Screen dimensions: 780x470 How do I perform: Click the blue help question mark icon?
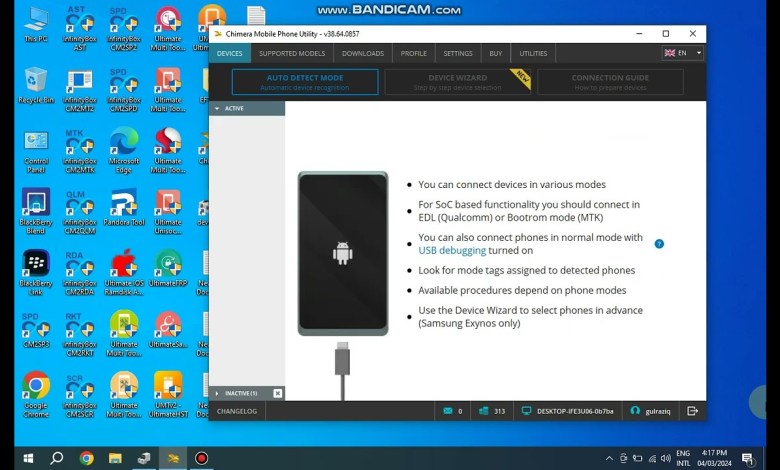pos(659,244)
